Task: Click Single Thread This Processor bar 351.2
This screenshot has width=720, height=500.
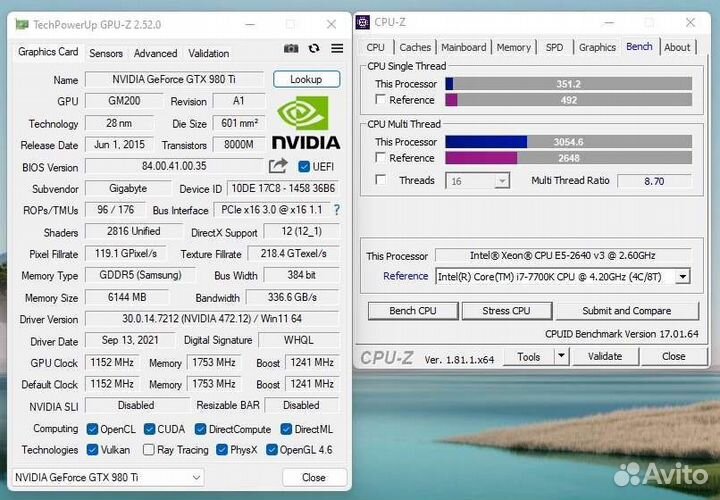Action: click(568, 84)
